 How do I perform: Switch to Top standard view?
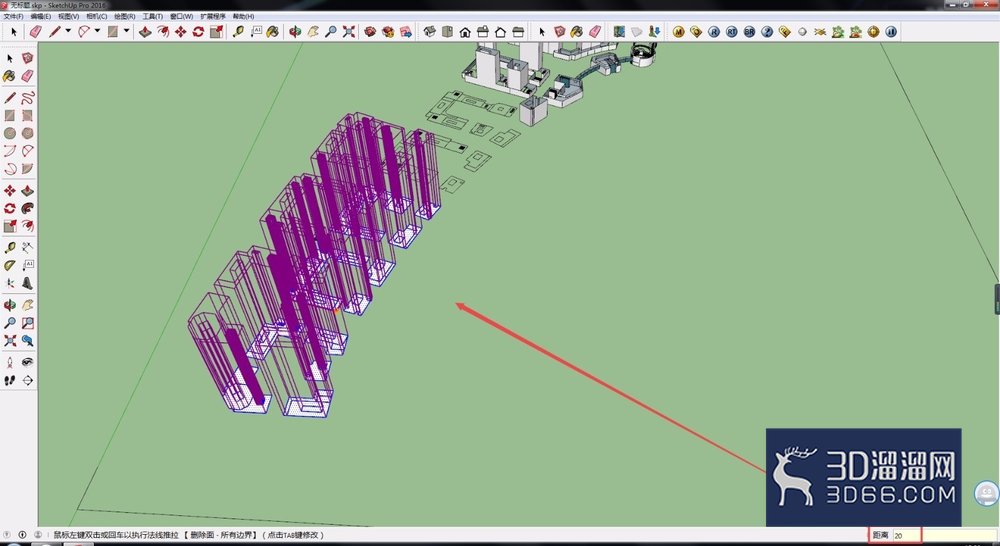point(448,31)
